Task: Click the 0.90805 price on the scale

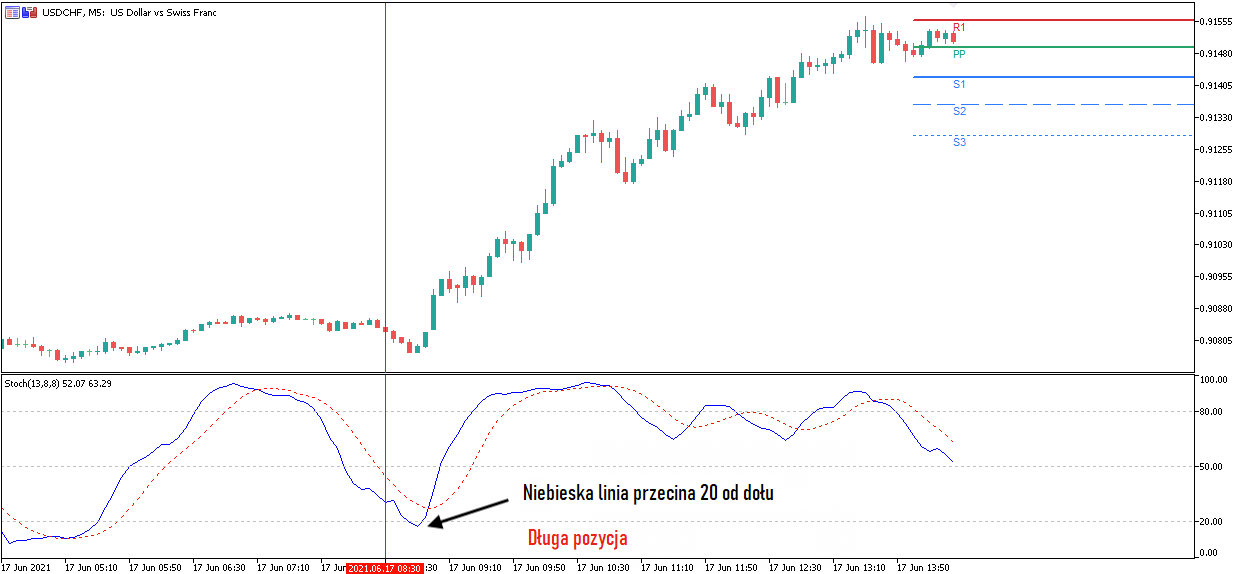Action: (1216, 341)
